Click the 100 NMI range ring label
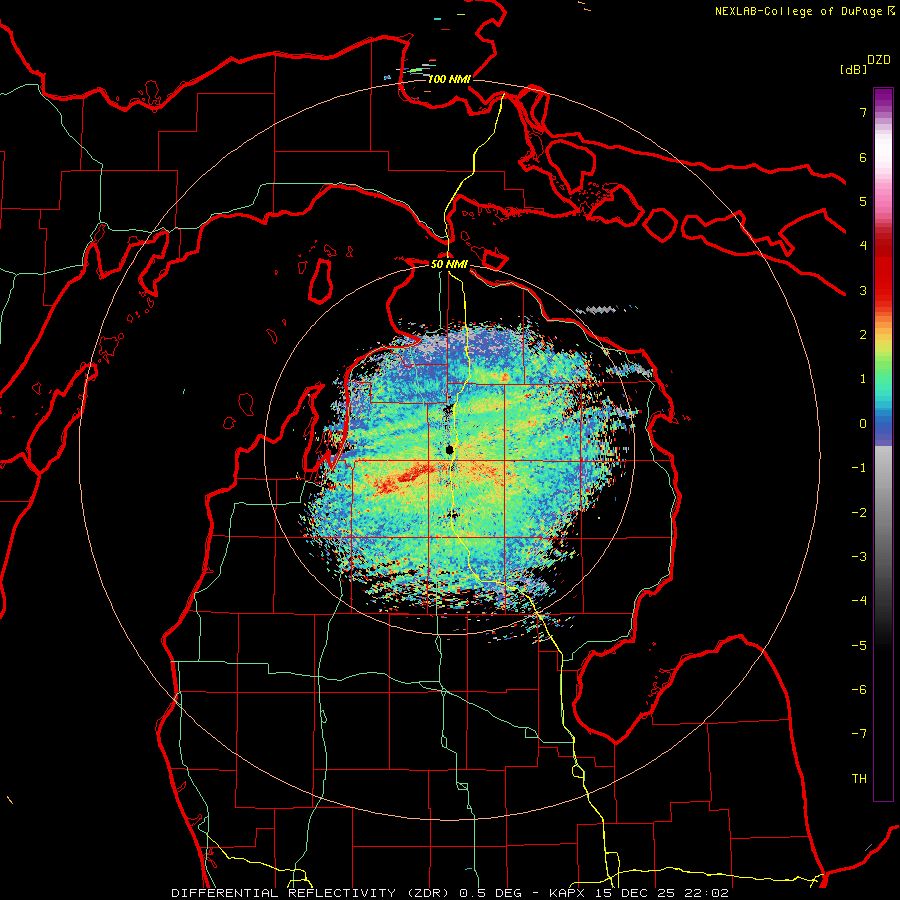 pos(449,79)
